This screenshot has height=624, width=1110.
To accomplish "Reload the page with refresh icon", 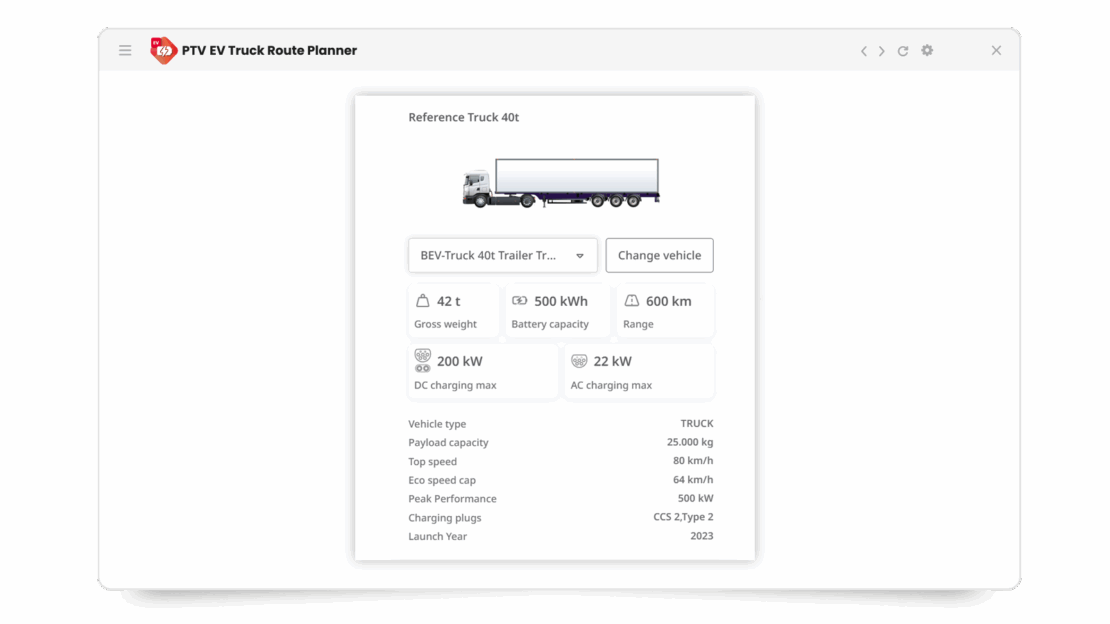I will (x=903, y=51).
